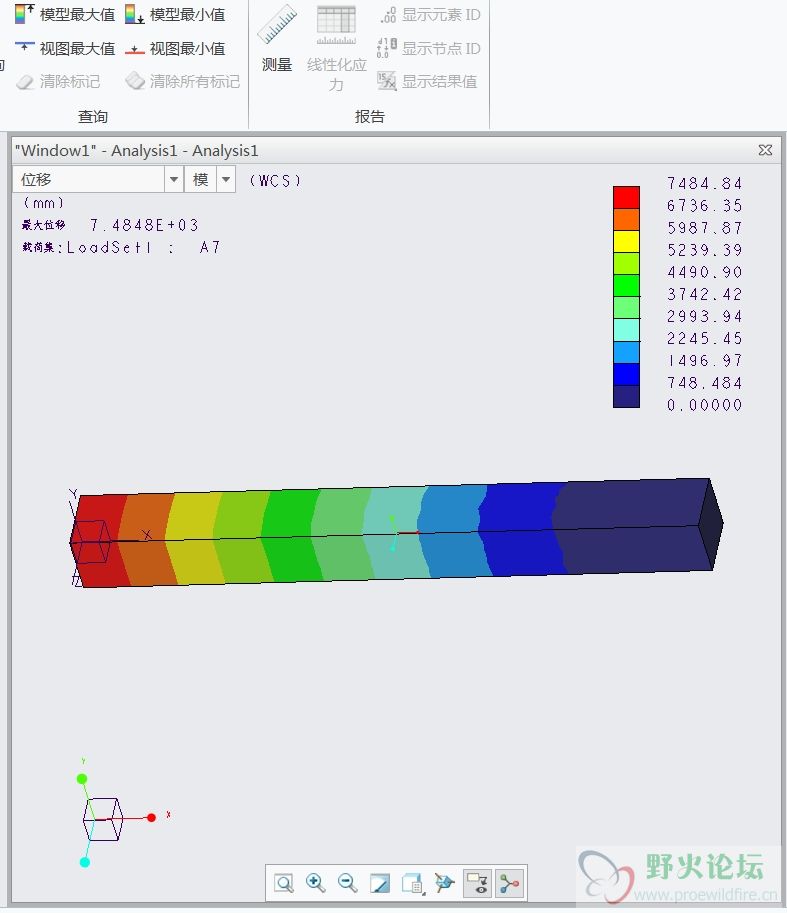
Task: Click the Model Max (模型最大值) icon
Action: [x=24, y=14]
